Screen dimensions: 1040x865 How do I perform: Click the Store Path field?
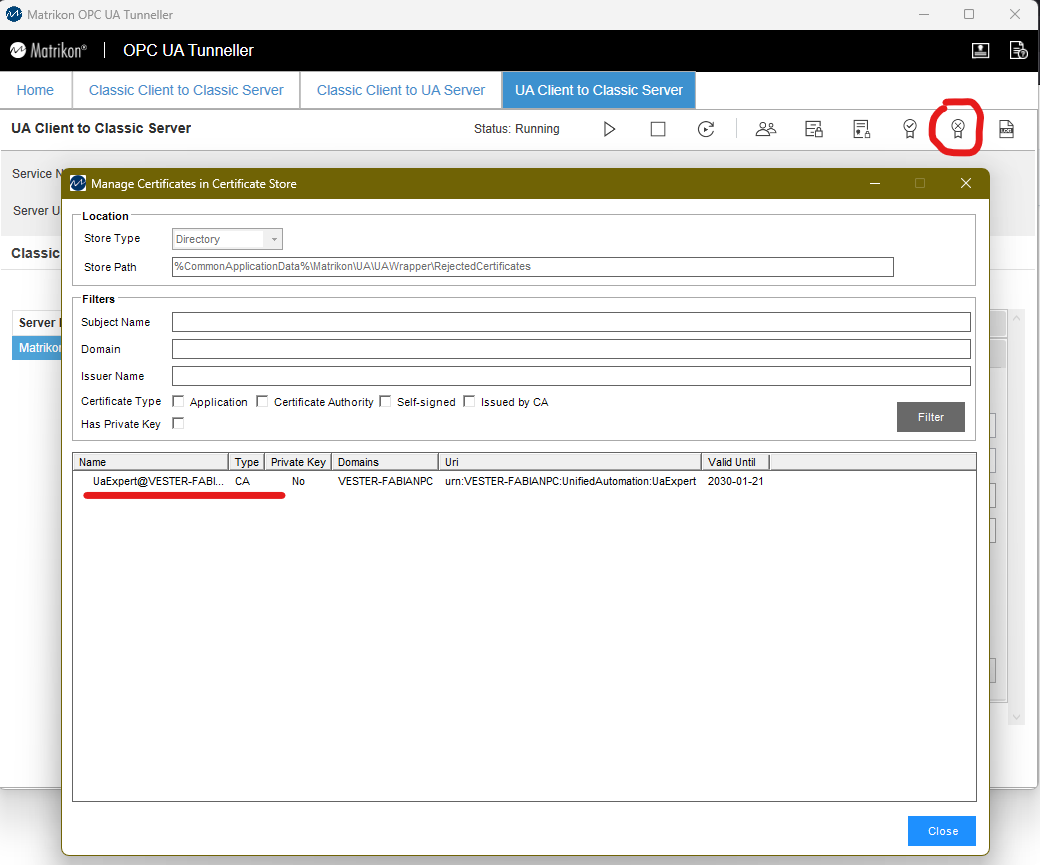pyautogui.click(x=533, y=267)
